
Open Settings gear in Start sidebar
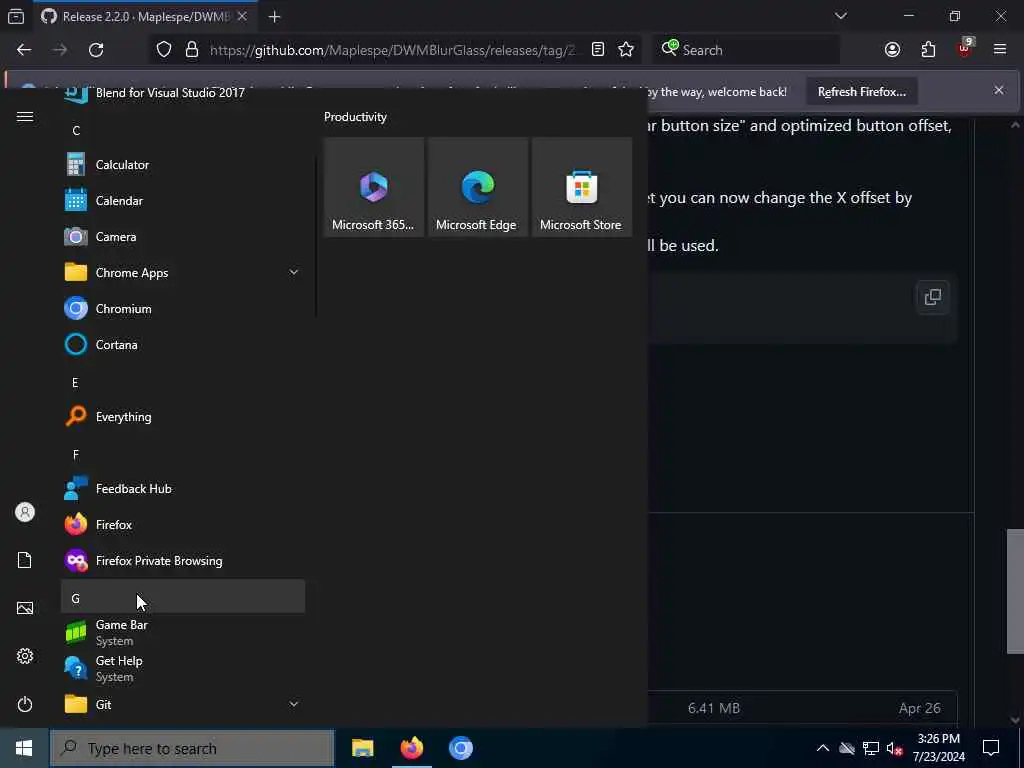click(x=25, y=656)
